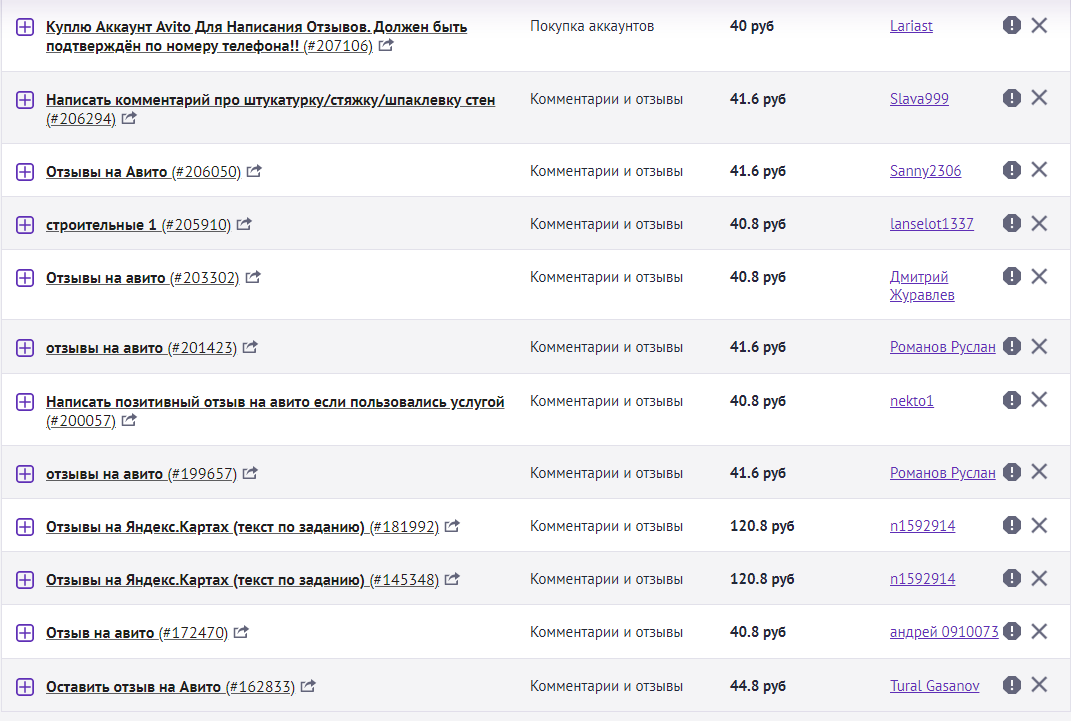1071x721 pixels.
Task: View the Дмитрий Журавлев user profile
Action: click(920, 286)
